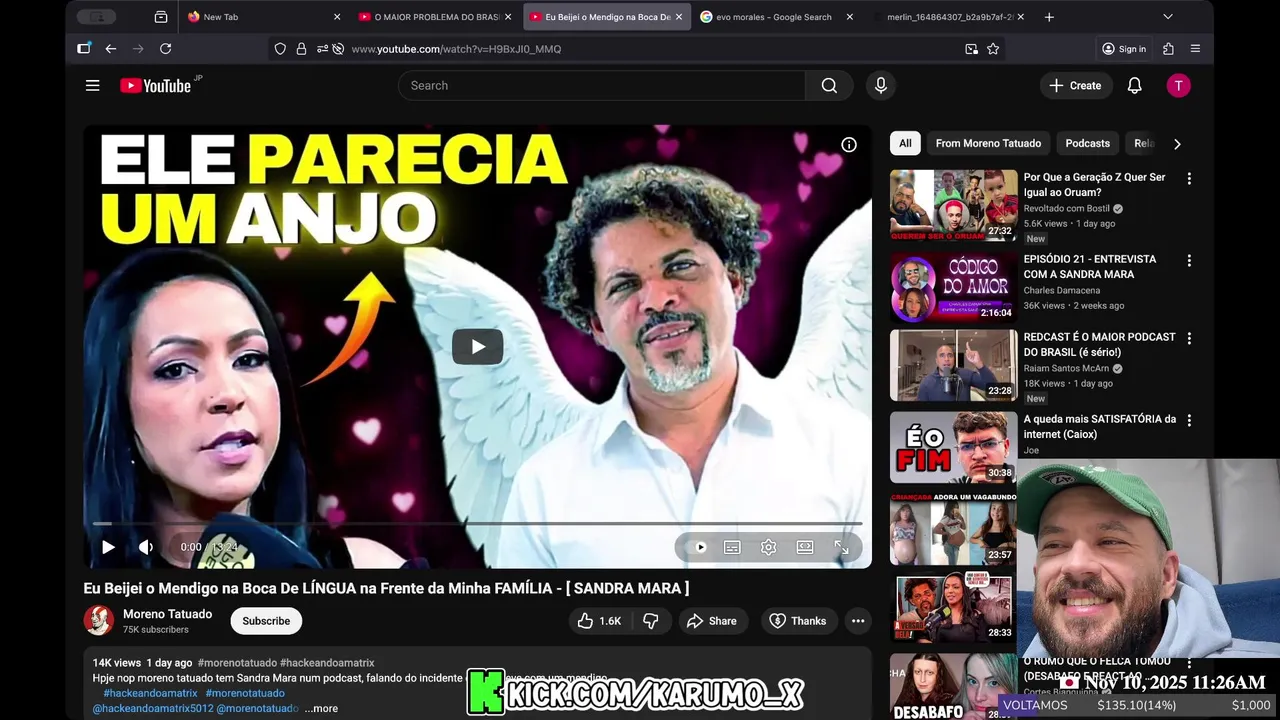Open shield tracking protection icon
Image resolution: width=1280 pixels, height=720 pixels.
[280, 49]
